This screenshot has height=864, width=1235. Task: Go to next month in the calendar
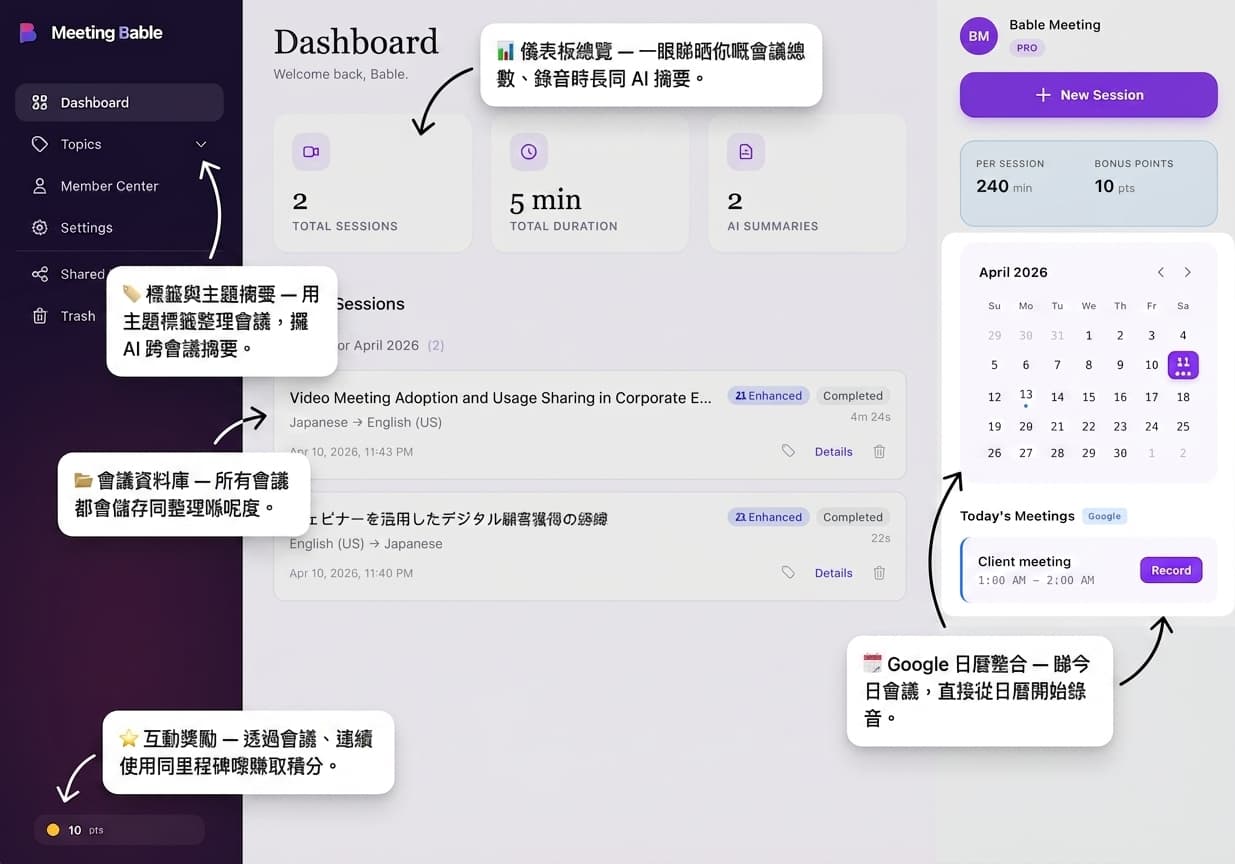(1187, 271)
